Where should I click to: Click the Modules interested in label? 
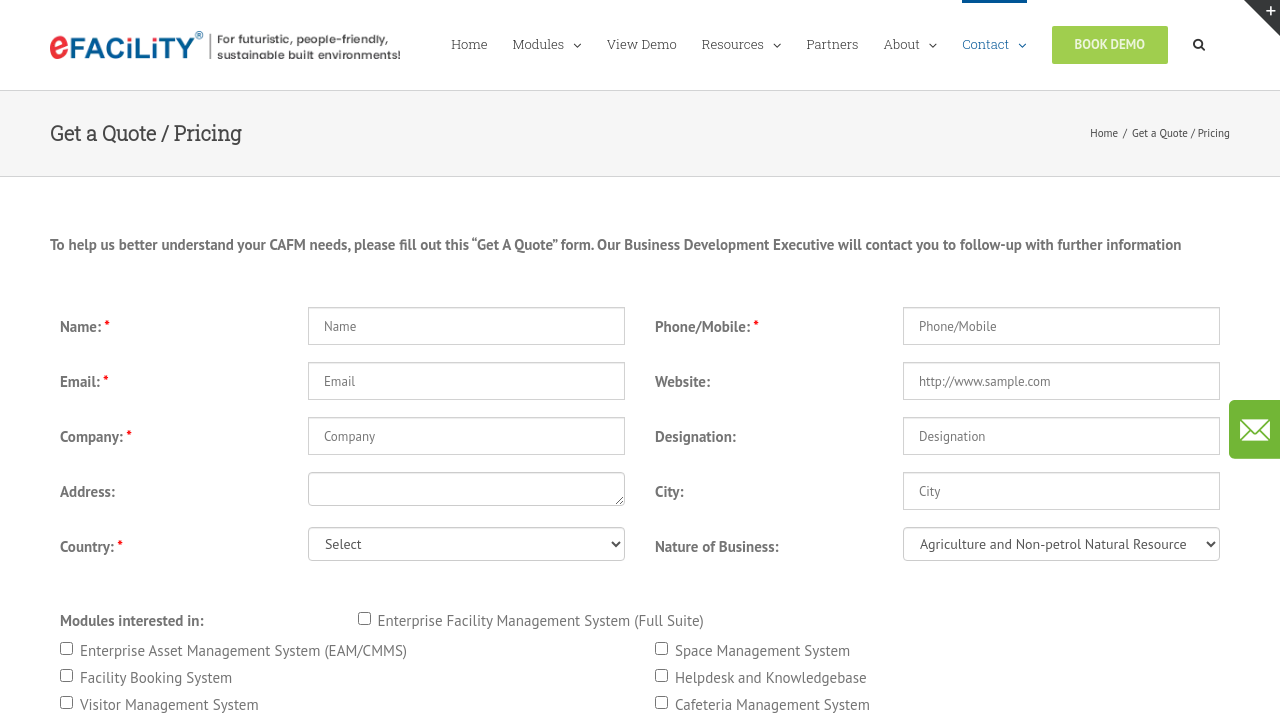click(x=132, y=621)
